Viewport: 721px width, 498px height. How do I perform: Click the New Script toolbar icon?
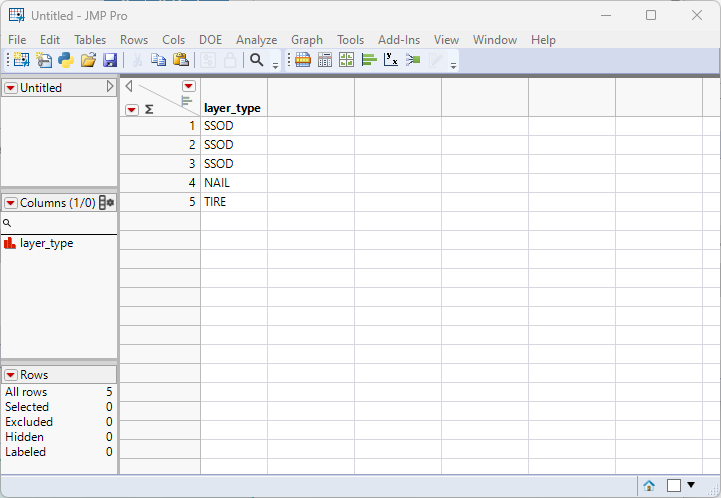click(44, 60)
